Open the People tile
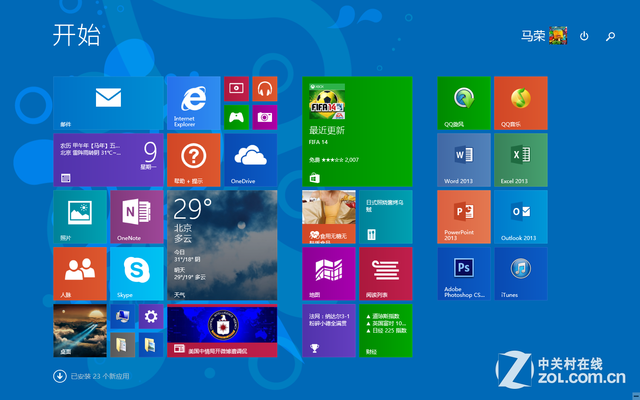 (x=80, y=274)
